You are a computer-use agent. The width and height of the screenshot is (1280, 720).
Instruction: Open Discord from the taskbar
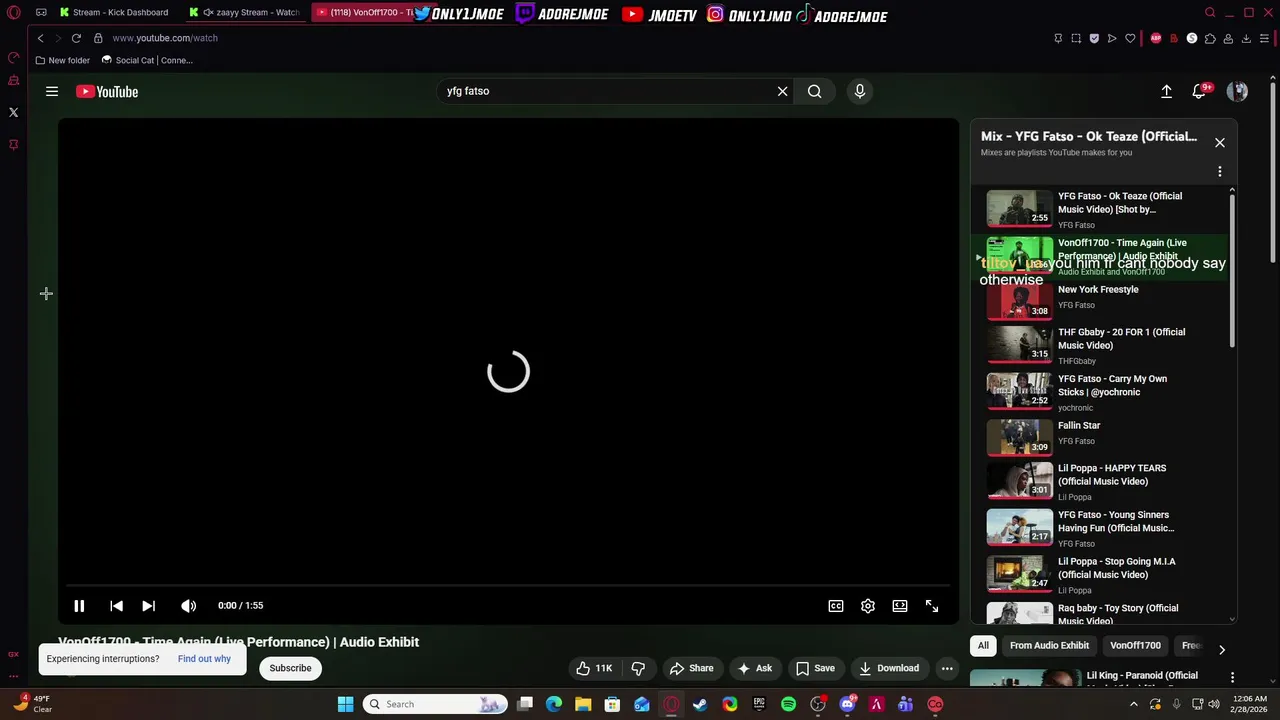(847, 704)
